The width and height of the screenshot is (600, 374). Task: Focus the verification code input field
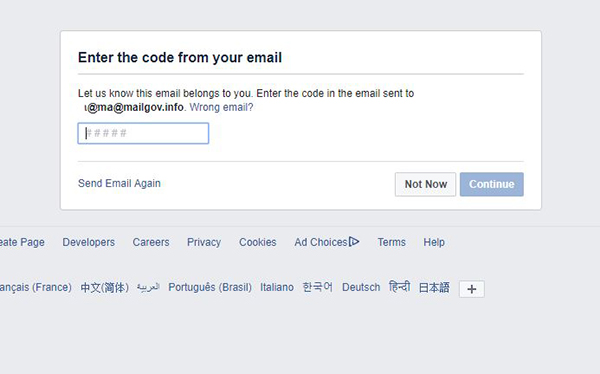(x=143, y=133)
